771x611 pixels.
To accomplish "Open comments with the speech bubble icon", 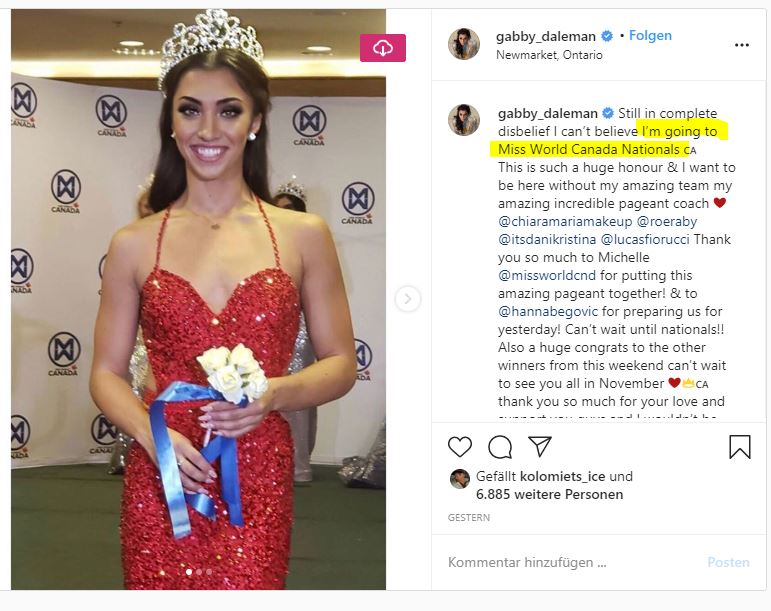I will point(500,447).
